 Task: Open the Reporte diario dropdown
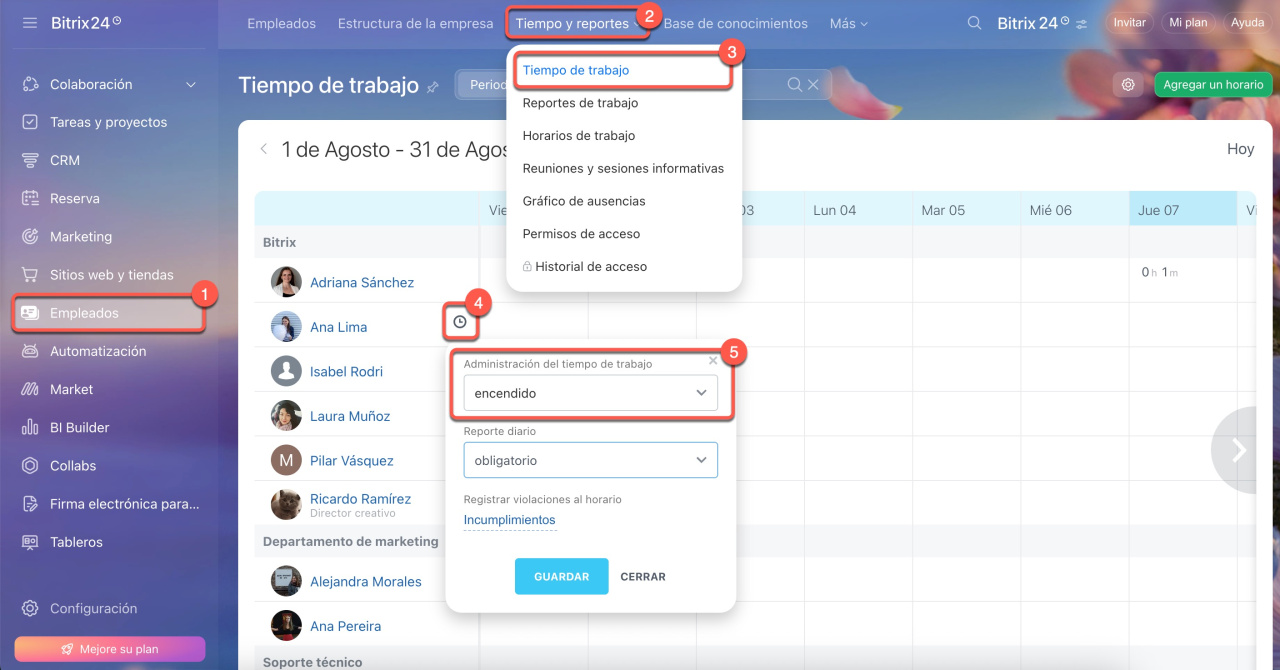[590, 460]
